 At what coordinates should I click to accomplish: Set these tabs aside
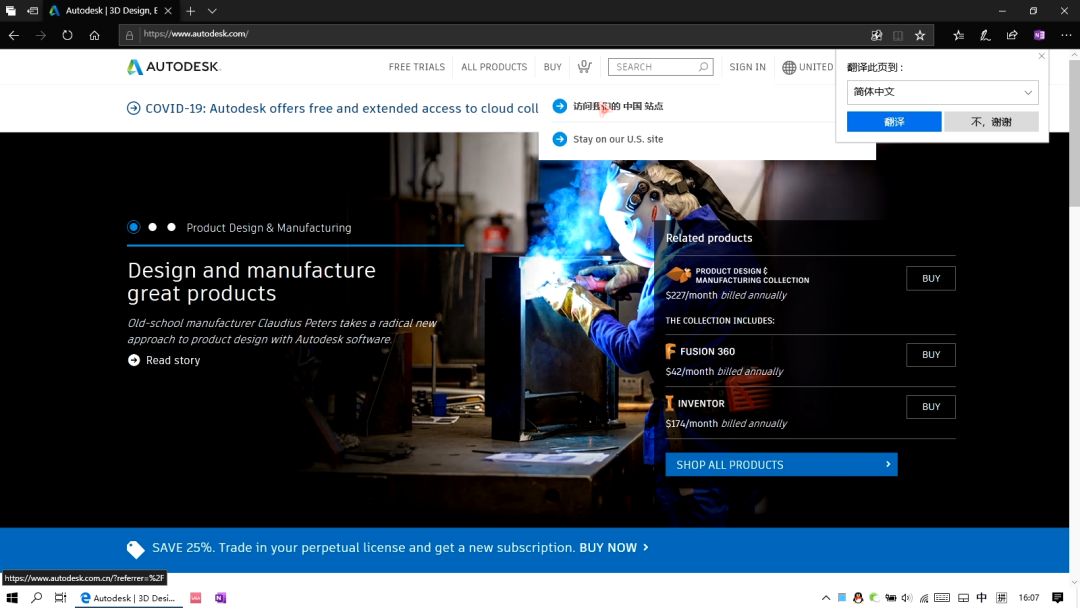pos(32,11)
